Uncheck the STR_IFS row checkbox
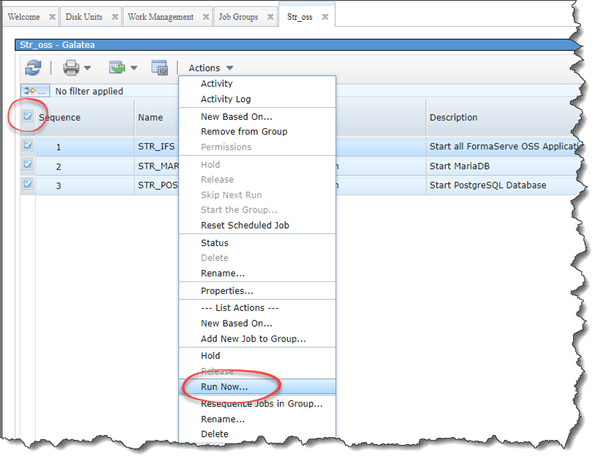Image resolution: width=602 pixels, height=466 pixels. 28,146
